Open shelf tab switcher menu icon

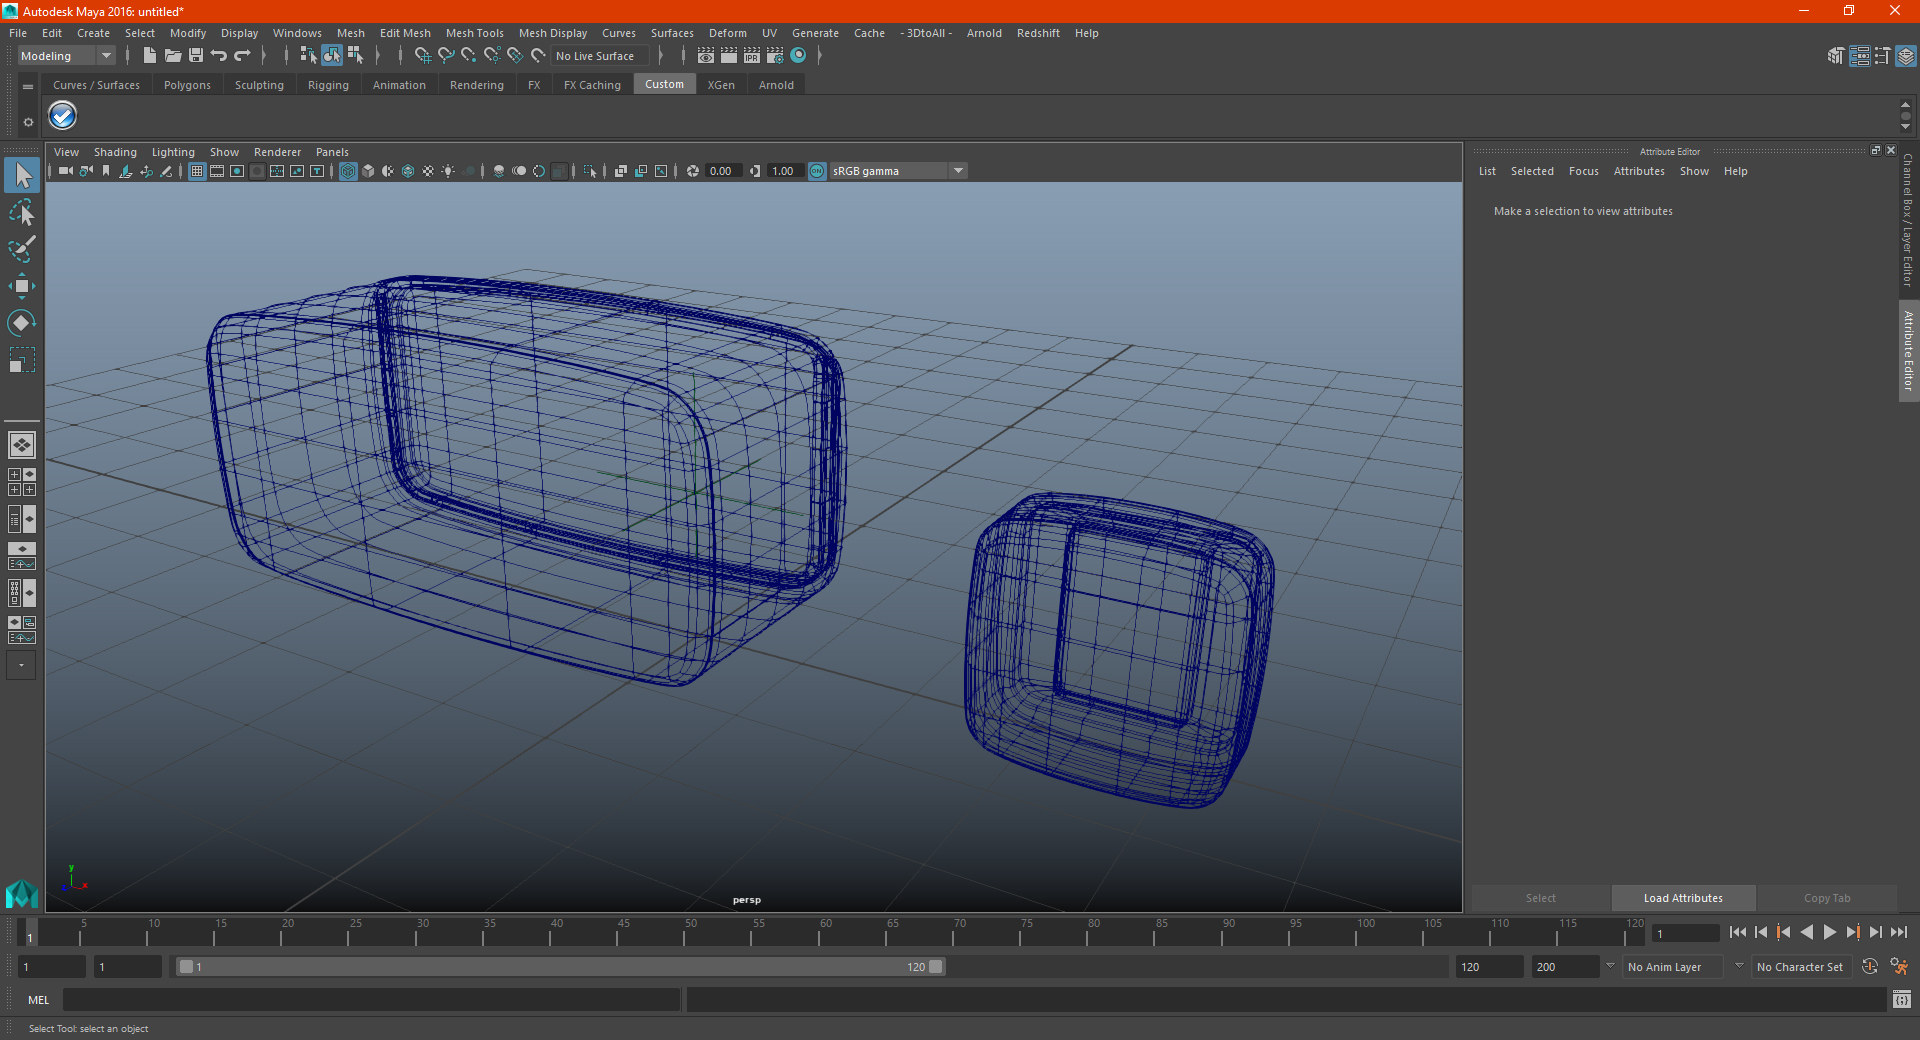coord(28,87)
